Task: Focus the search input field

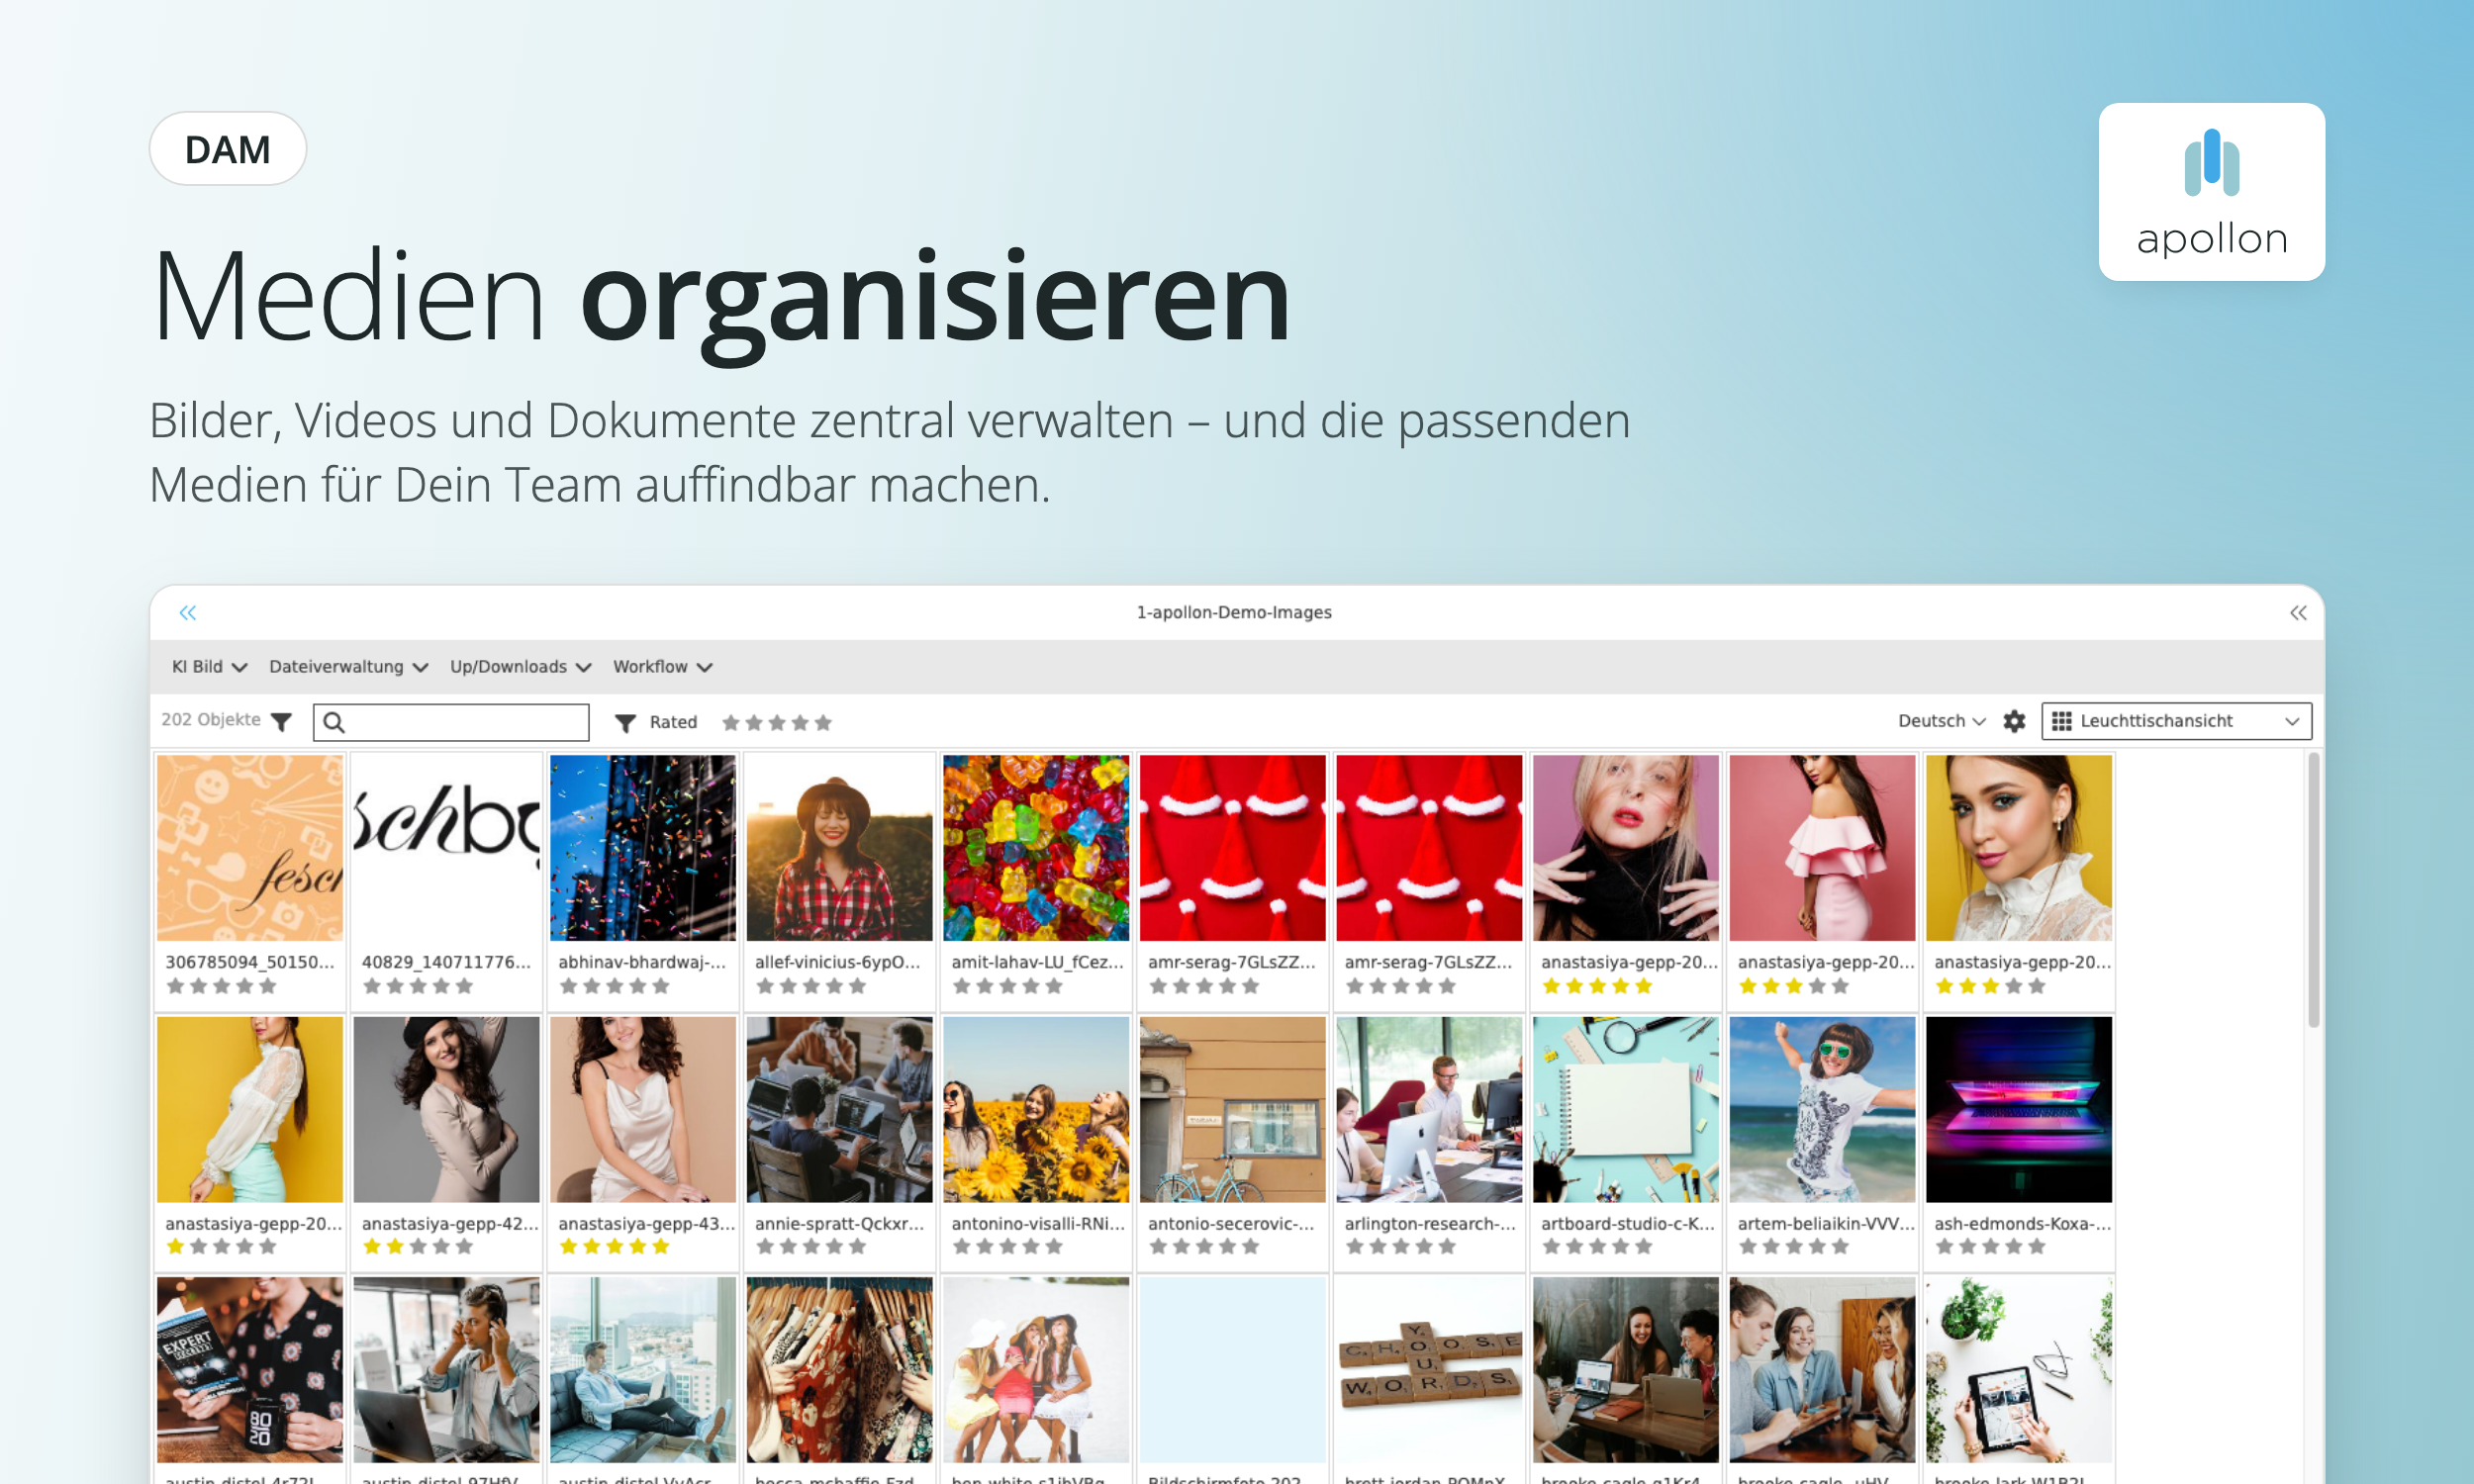Action: [451, 722]
